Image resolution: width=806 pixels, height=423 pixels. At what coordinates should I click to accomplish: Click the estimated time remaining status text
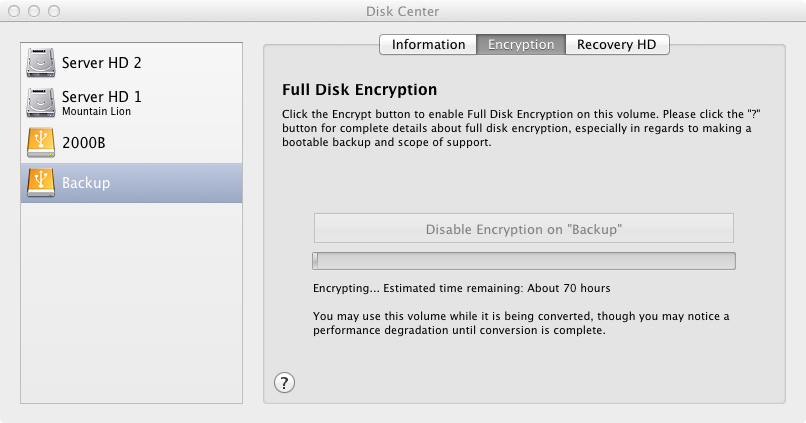pos(461,288)
